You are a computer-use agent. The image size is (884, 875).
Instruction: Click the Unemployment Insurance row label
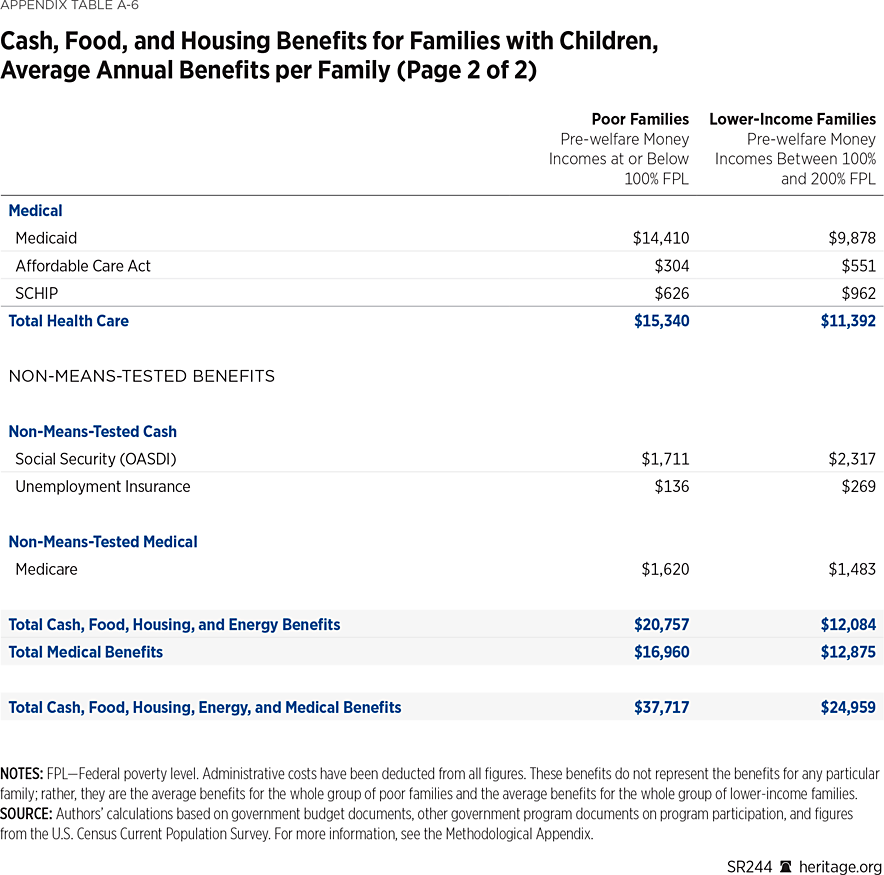(x=102, y=487)
